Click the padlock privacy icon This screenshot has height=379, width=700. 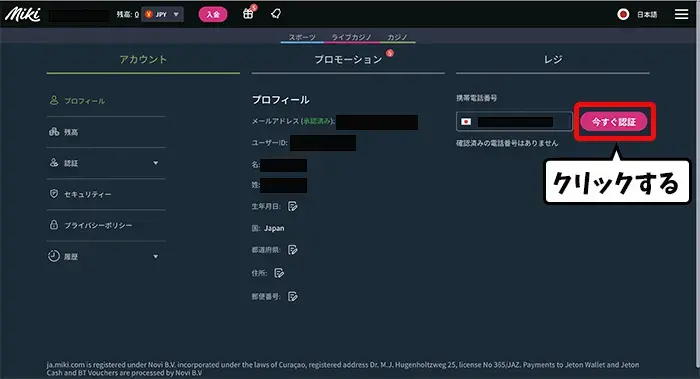point(54,225)
